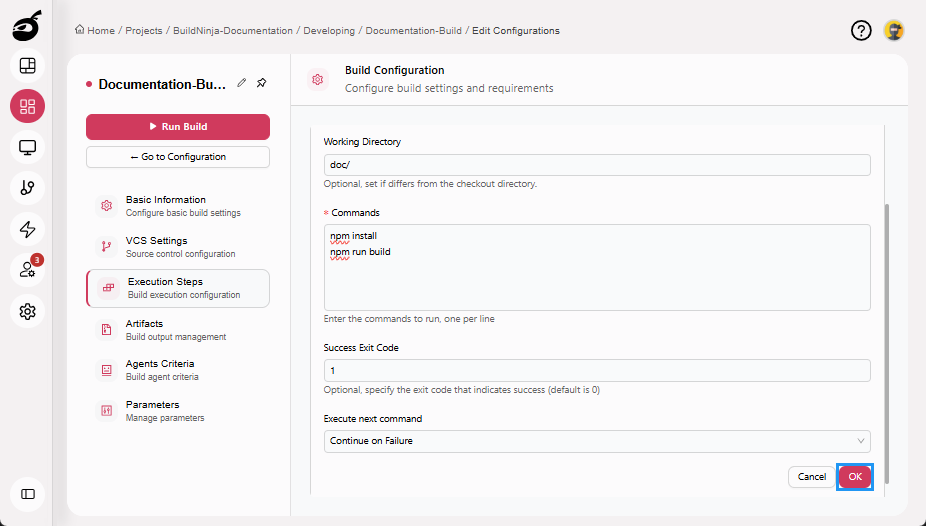Open Artifacts section
This screenshot has width=926, height=526.
pyautogui.click(x=178, y=329)
